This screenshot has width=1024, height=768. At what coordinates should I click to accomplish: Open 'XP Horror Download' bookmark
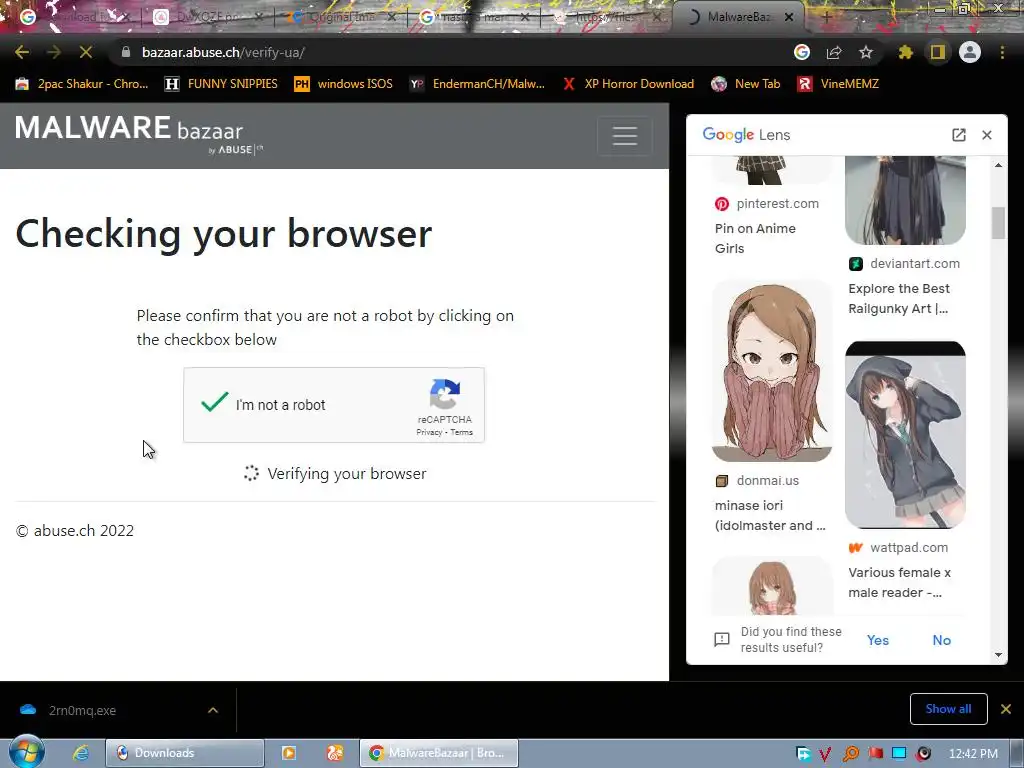(628, 84)
